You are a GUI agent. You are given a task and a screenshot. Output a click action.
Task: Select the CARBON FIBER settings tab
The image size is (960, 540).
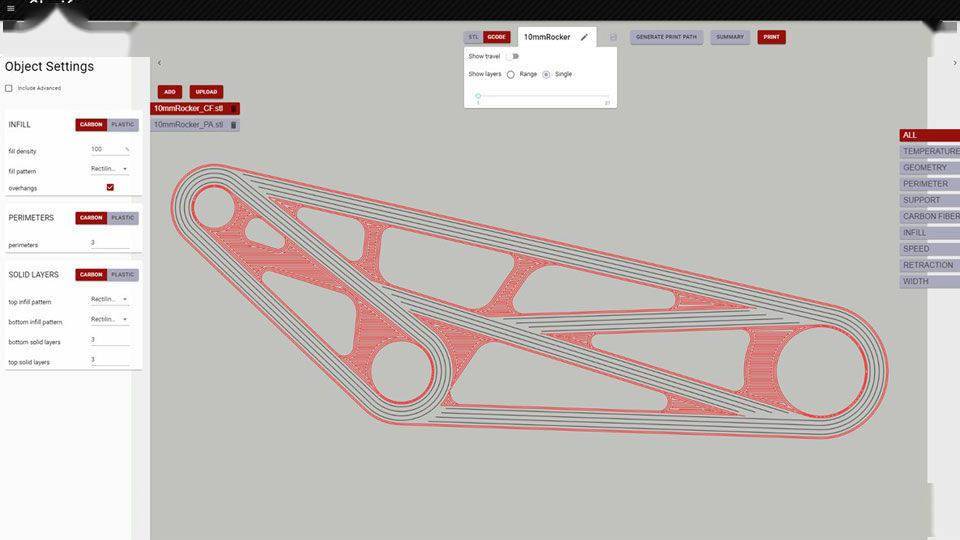[x=929, y=216]
